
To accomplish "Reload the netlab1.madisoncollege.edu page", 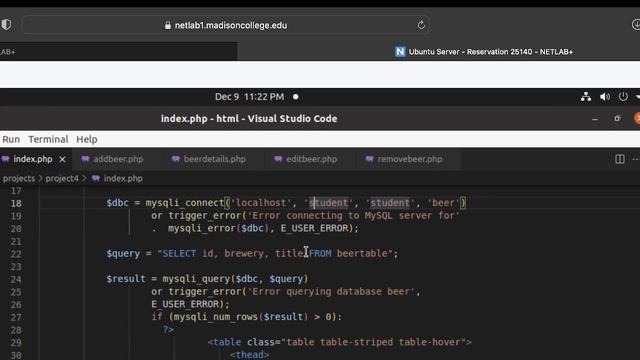I will point(421,25).
